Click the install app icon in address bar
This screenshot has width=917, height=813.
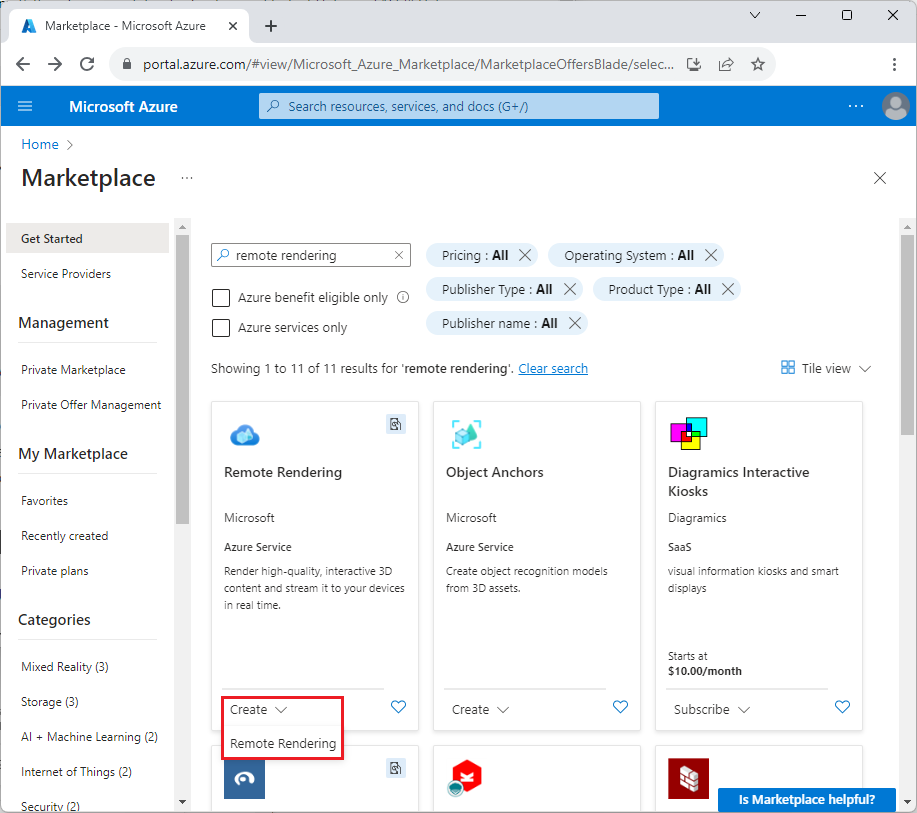[694, 64]
